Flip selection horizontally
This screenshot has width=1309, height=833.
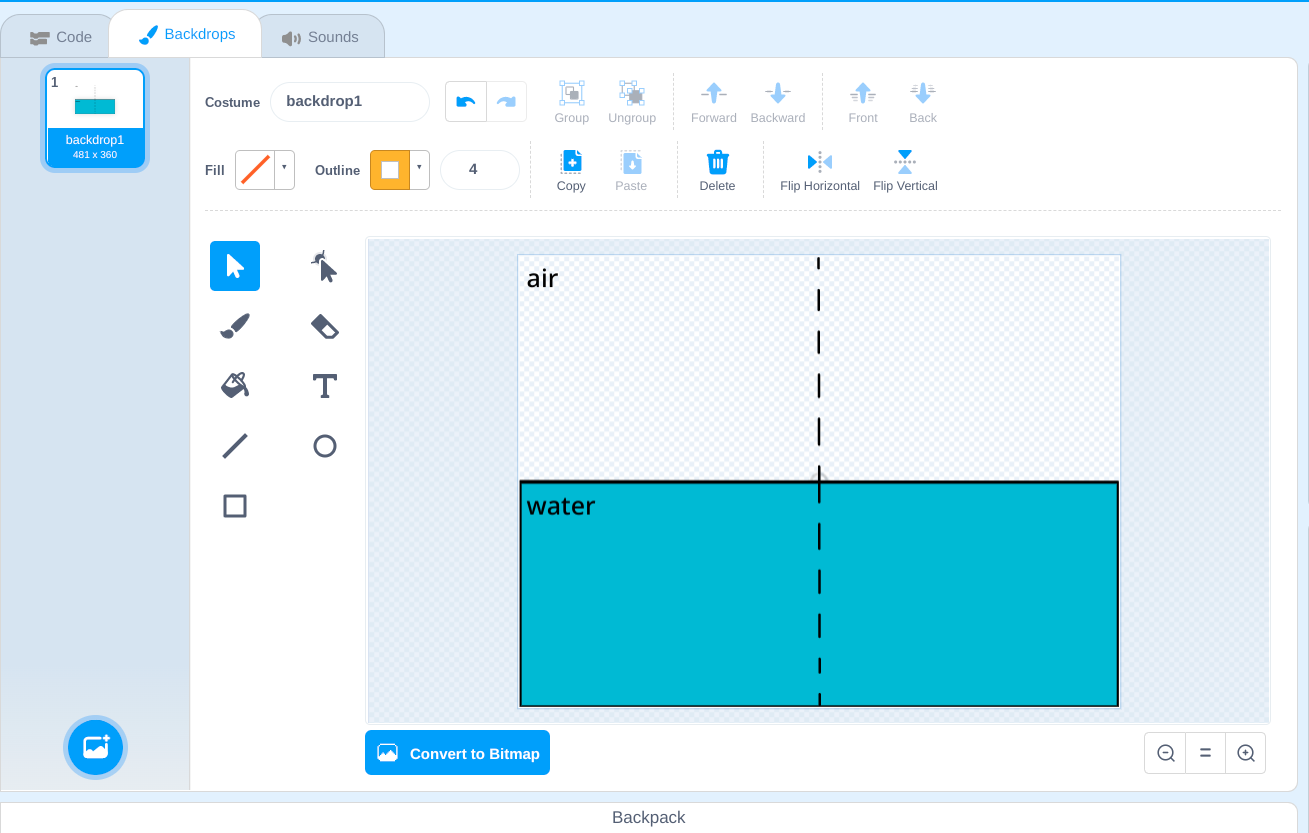coord(820,171)
